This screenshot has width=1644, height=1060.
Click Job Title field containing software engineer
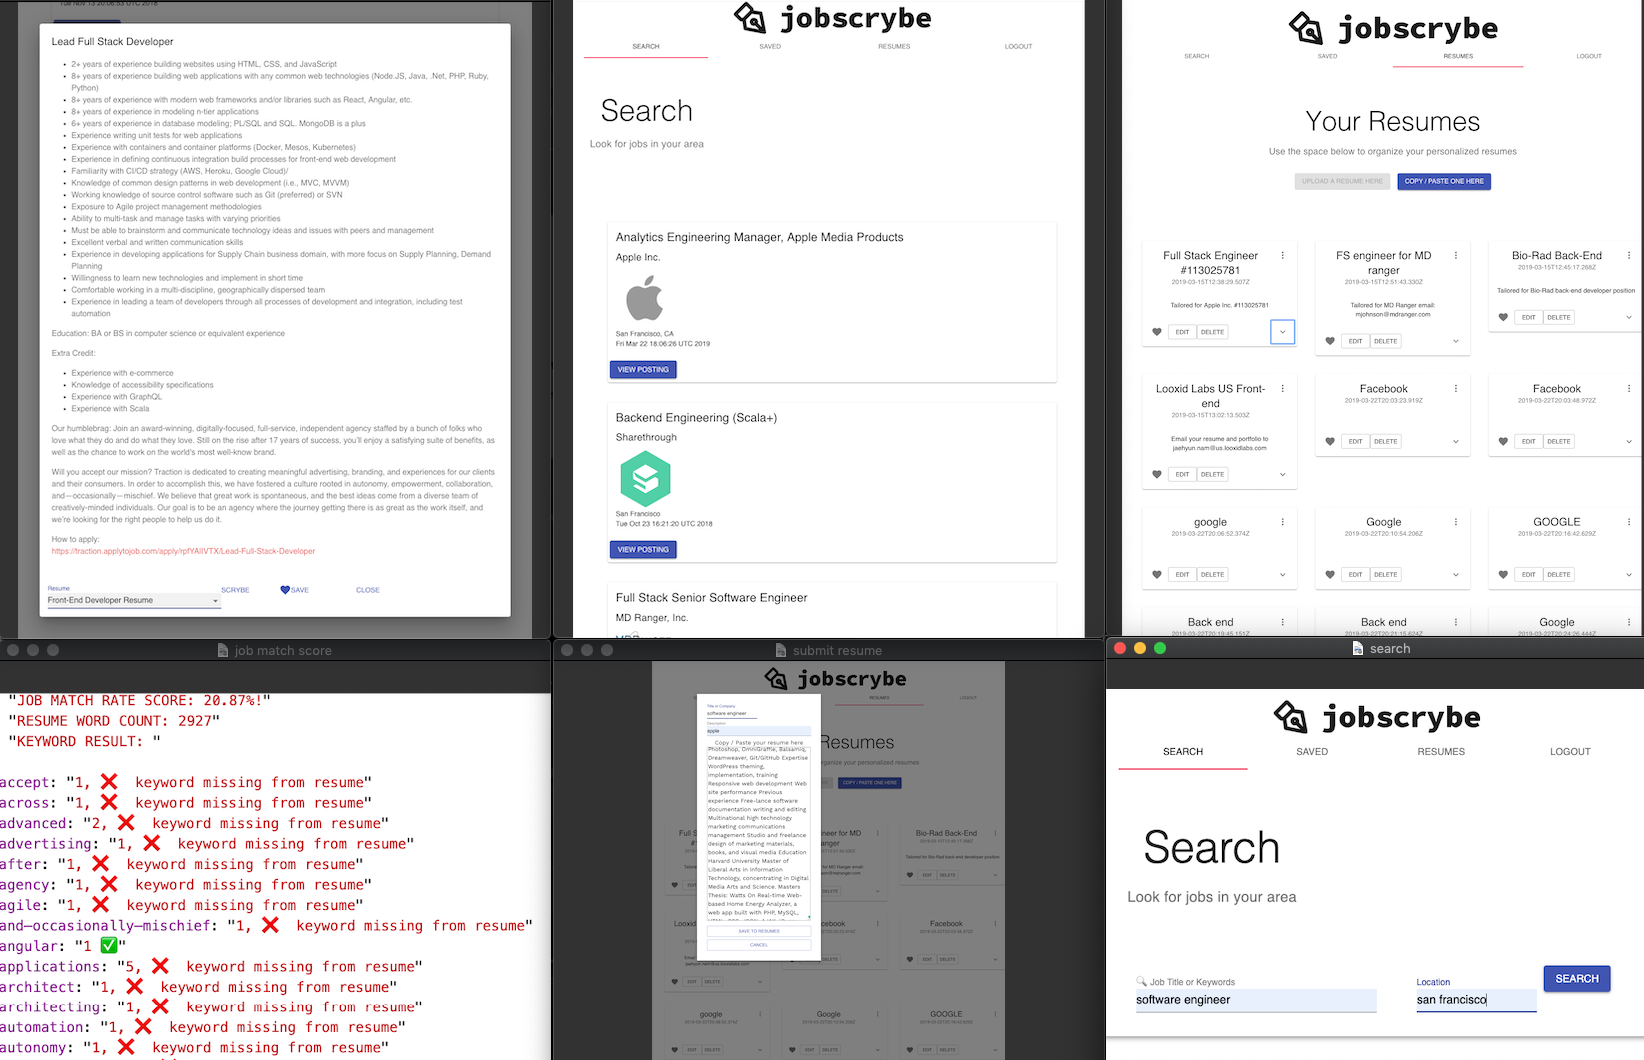(1256, 1000)
